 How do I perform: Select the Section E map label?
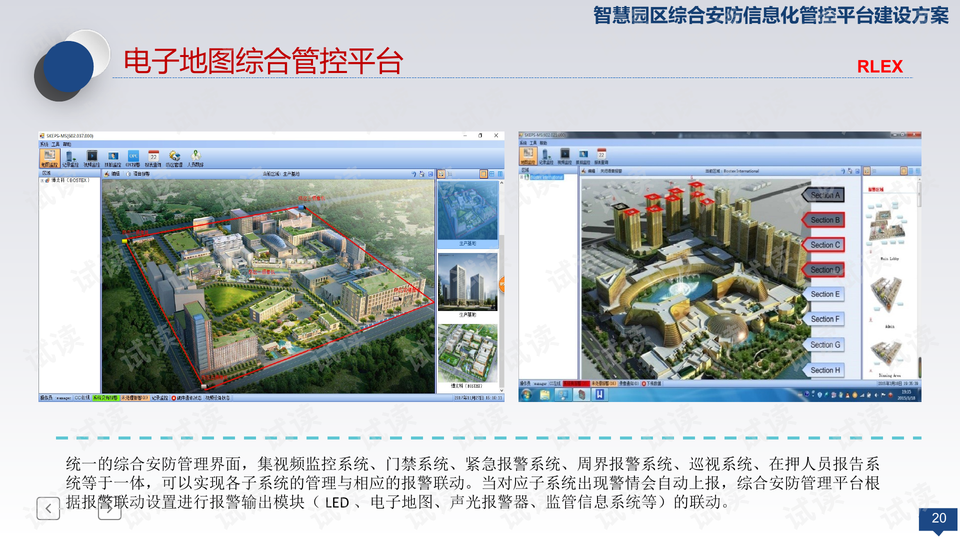click(x=826, y=294)
